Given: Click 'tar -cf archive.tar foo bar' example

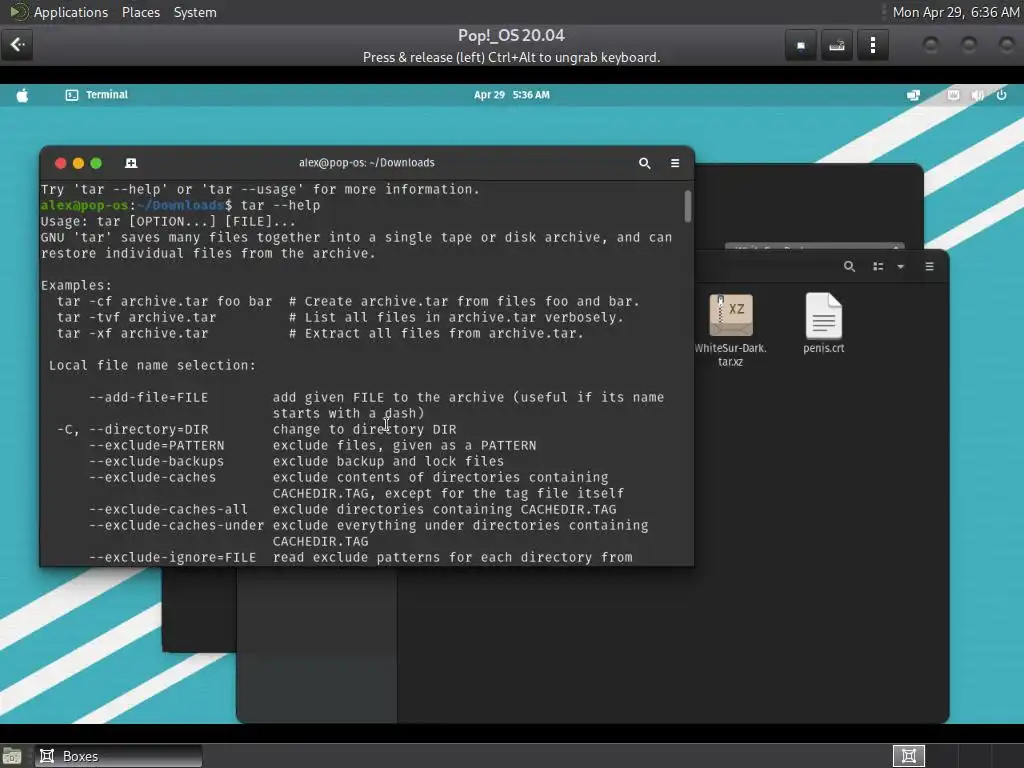Looking at the screenshot, I should 164,301.
